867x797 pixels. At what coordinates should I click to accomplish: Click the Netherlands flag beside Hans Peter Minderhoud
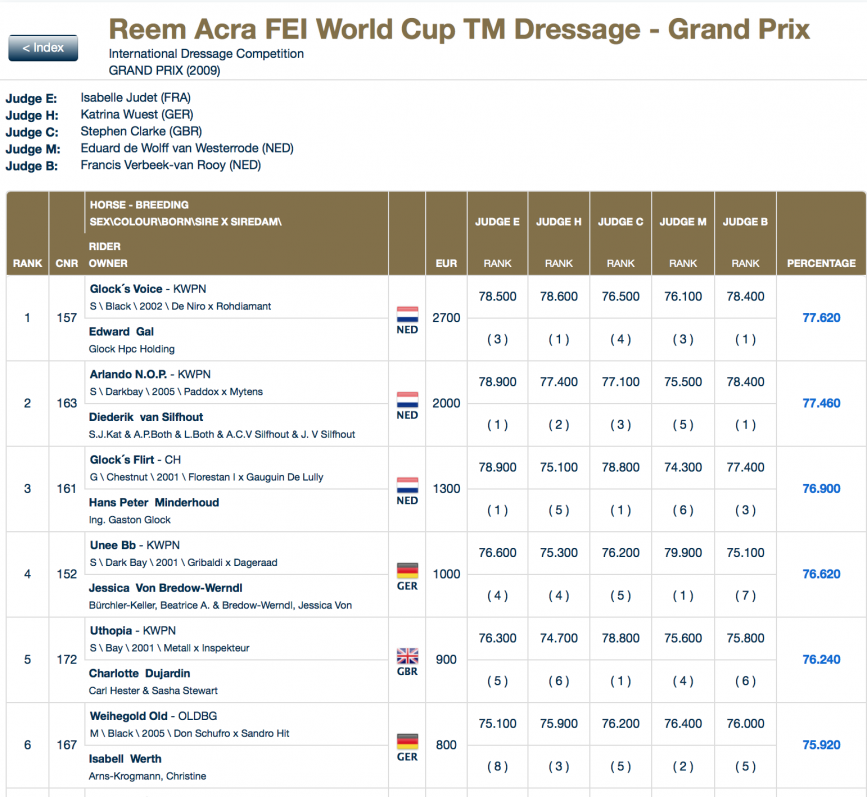407,484
